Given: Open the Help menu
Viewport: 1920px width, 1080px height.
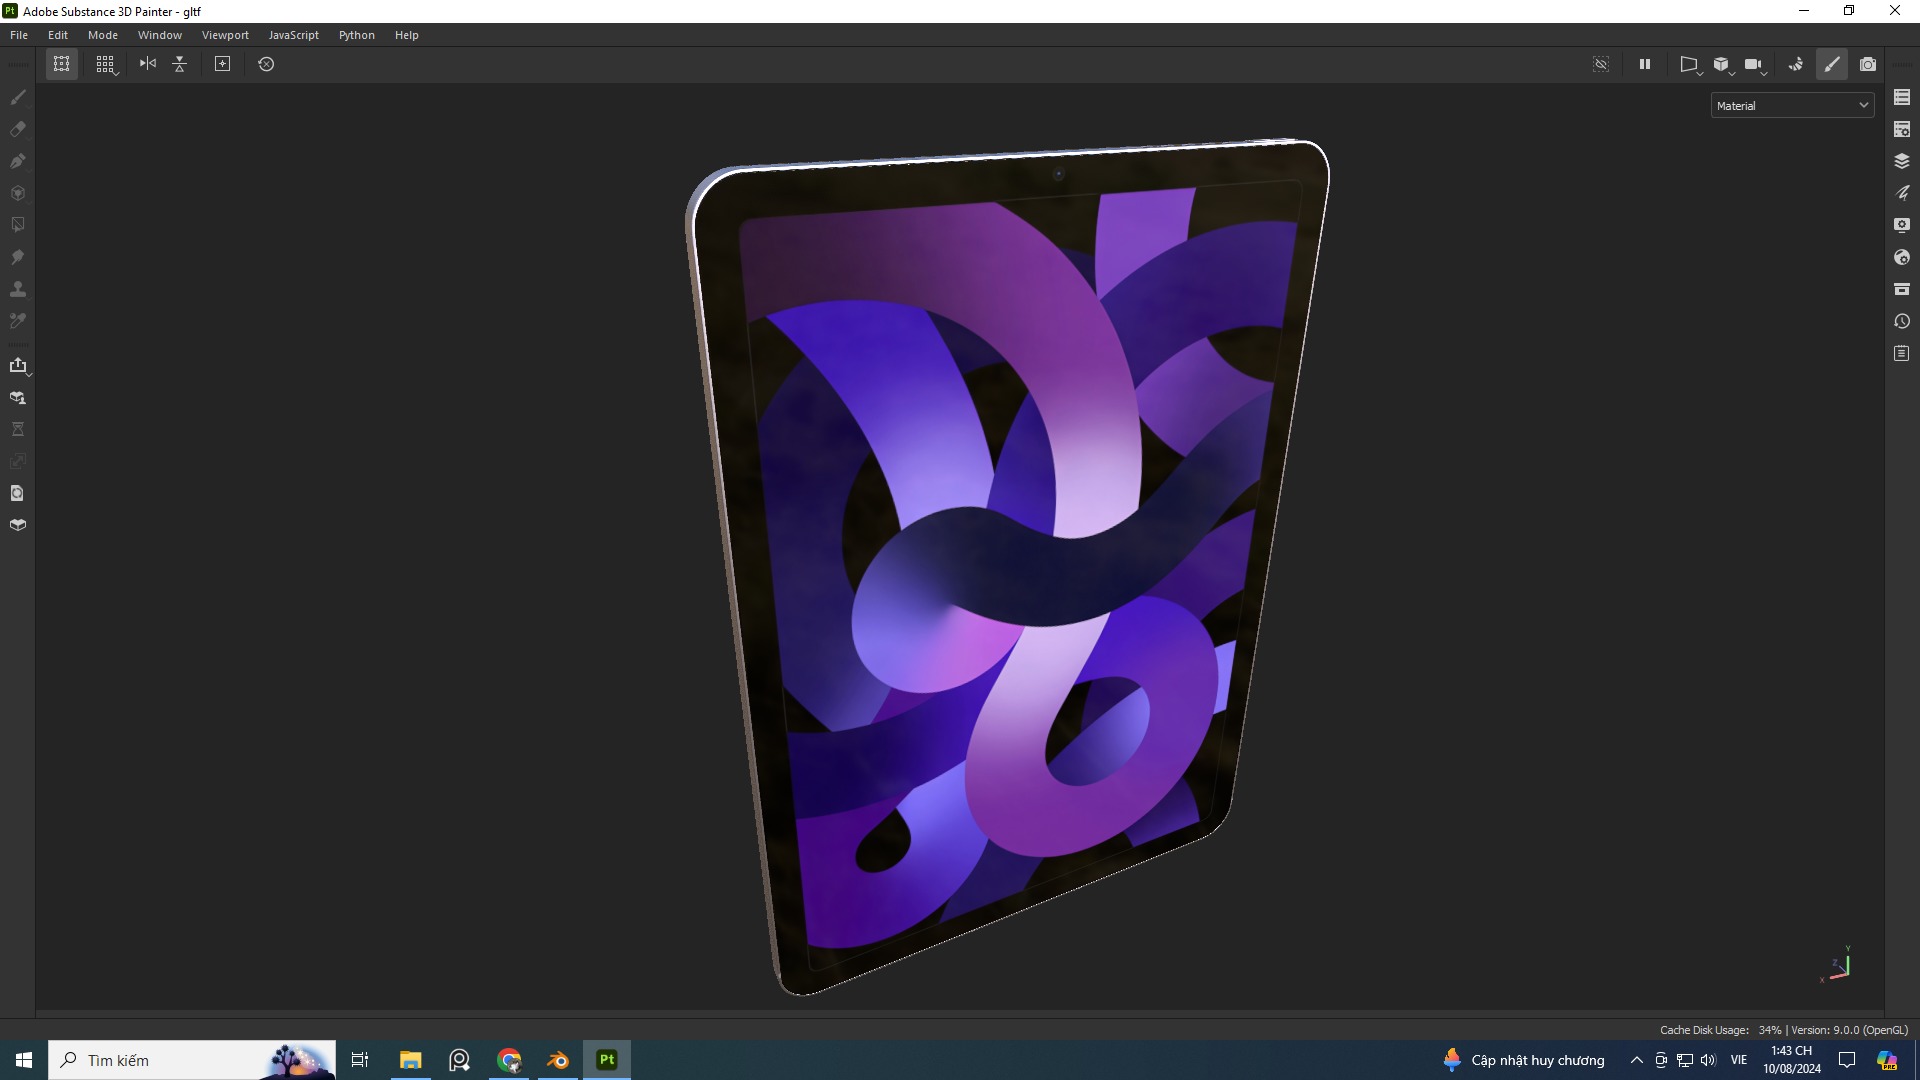Looking at the screenshot, I should tap(407, 35).
